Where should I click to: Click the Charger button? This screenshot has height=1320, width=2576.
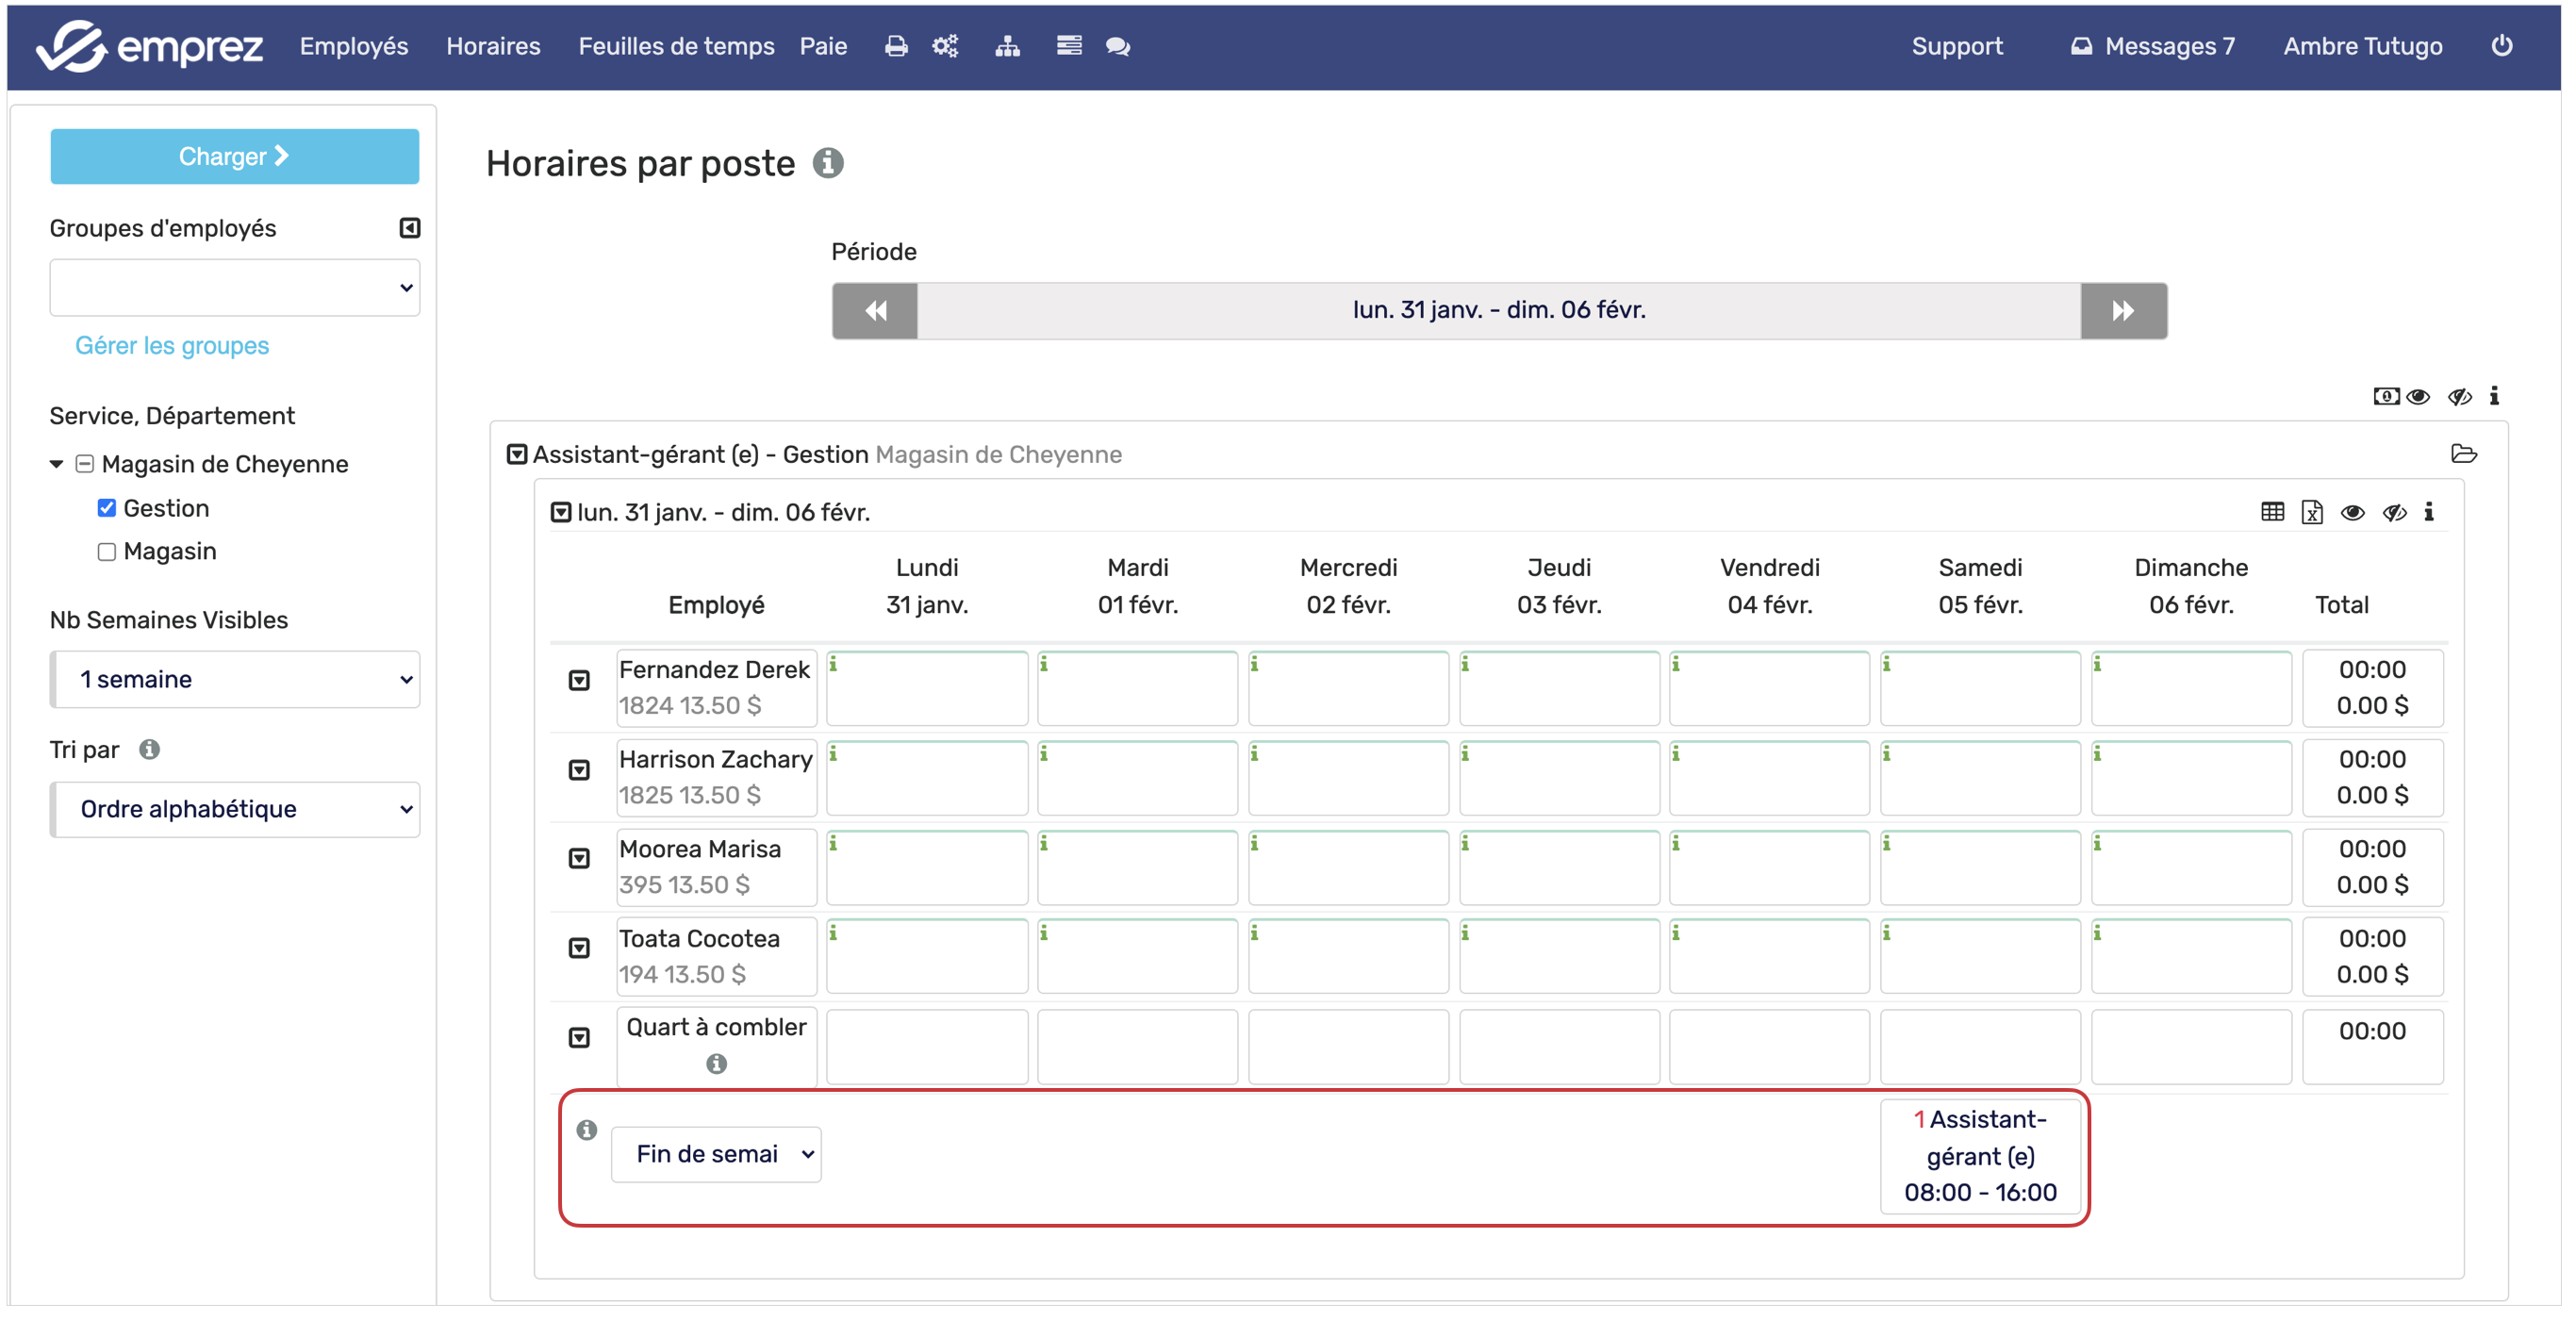pos(234,156)
